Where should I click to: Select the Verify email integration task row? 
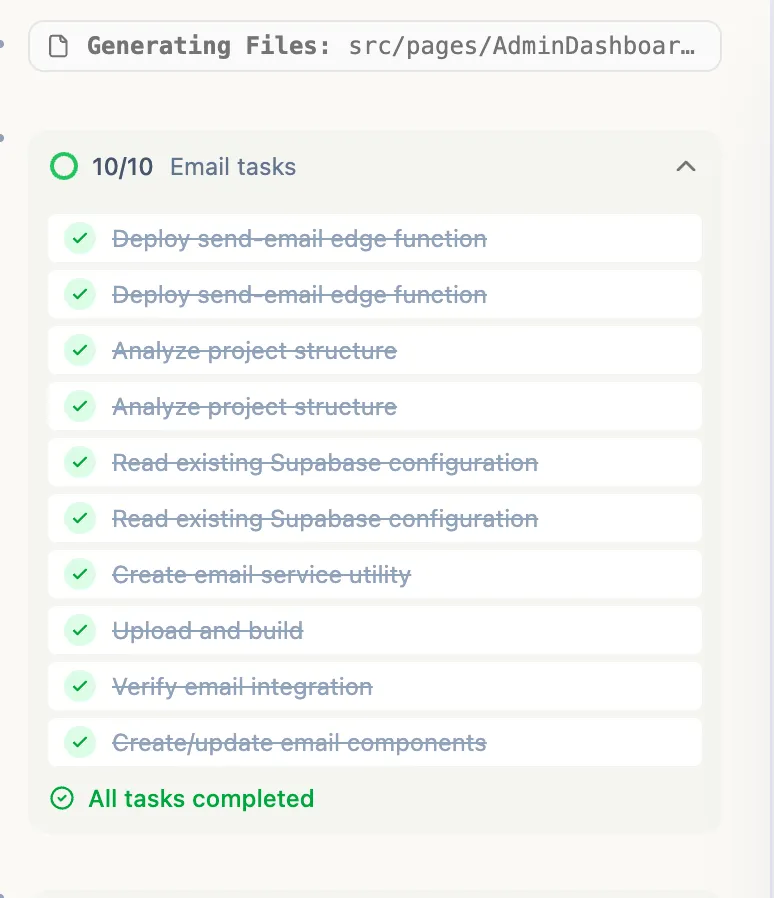[375, 686]
